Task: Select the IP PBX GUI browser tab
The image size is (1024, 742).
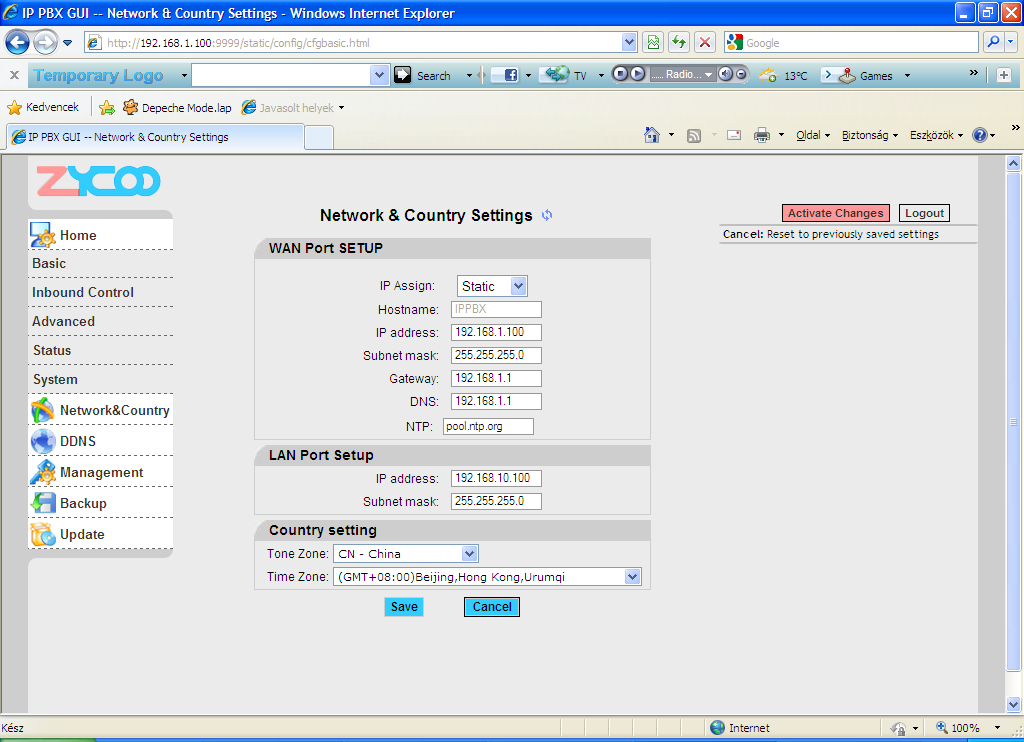Action: (155, 137)
